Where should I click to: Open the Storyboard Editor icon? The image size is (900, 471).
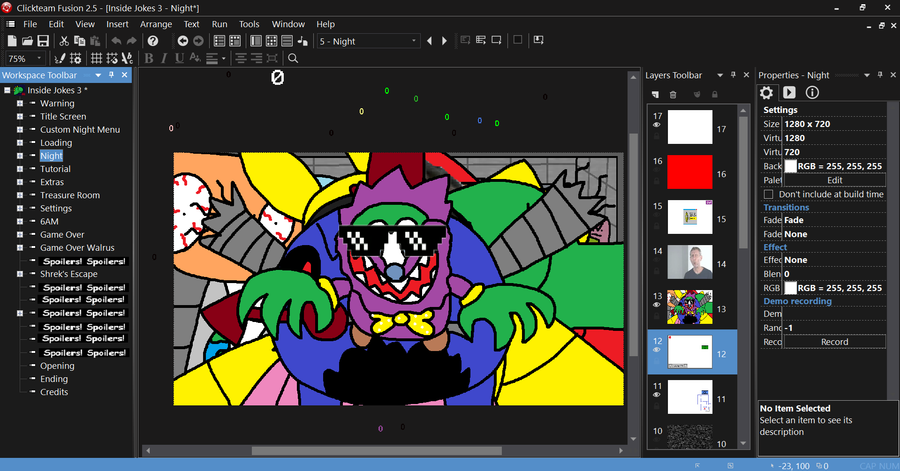point(219,41)
